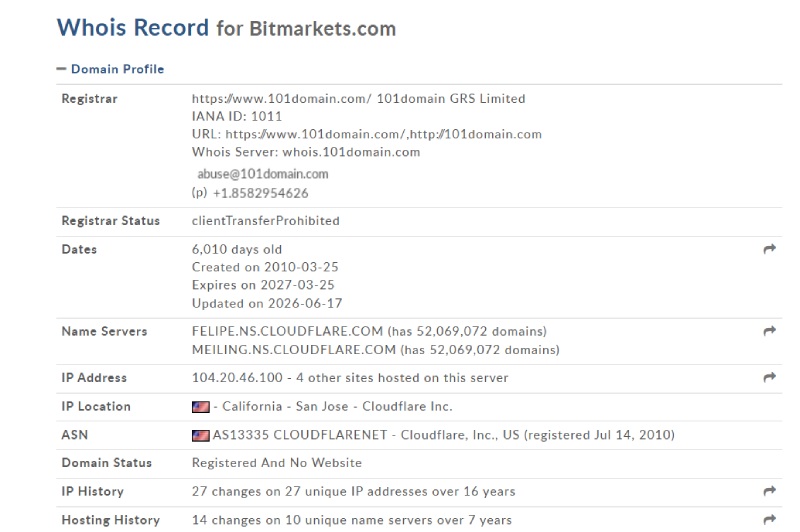This screenshot has height=532, width=800.
Task: Select California - San Jose - Cloudflare Inc. text
Action: tap(337, 407)
